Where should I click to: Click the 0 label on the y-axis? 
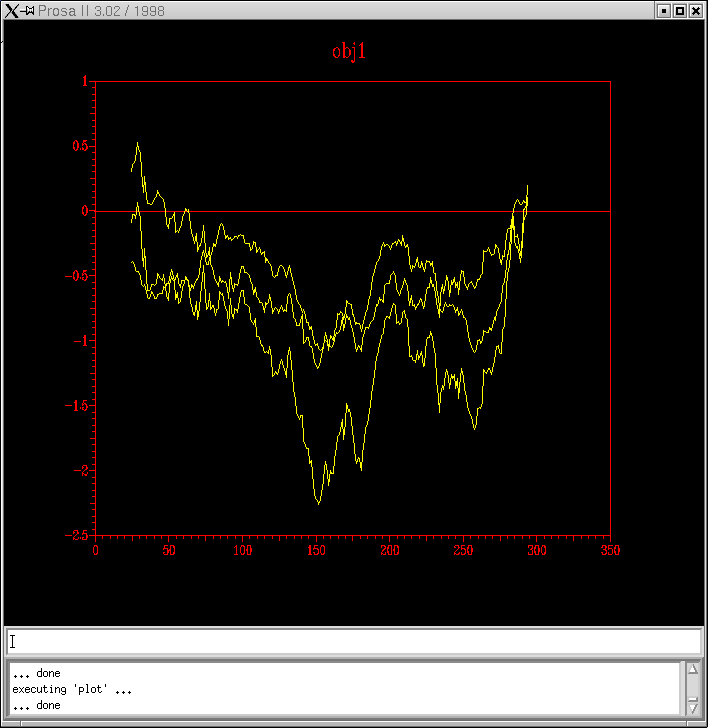coord(86,211)
